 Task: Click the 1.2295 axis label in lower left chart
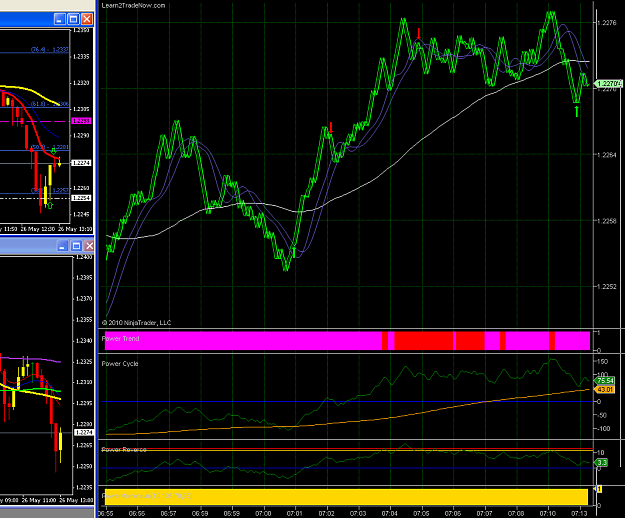84,403
